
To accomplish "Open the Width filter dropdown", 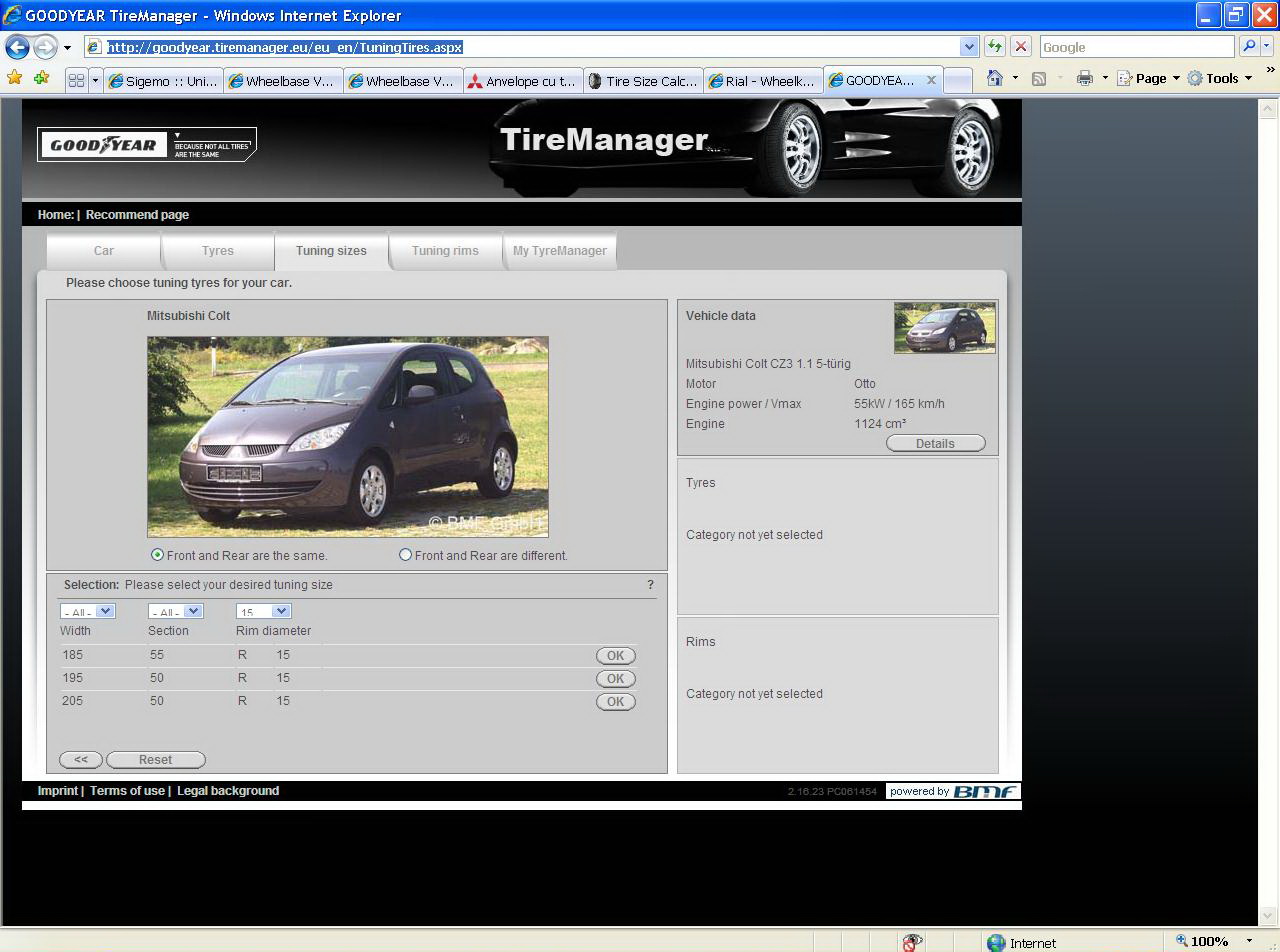I will tap(88, 611).
